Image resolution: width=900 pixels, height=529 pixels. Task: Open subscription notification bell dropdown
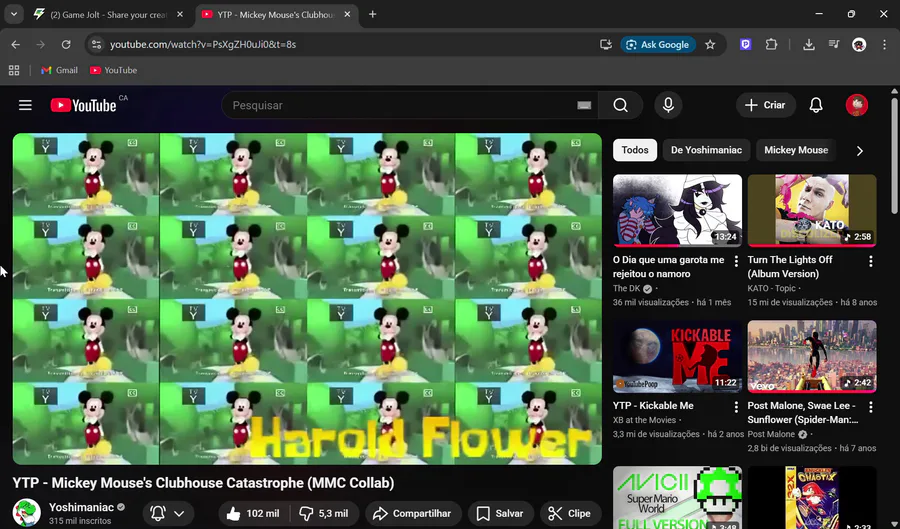point(168,514)
